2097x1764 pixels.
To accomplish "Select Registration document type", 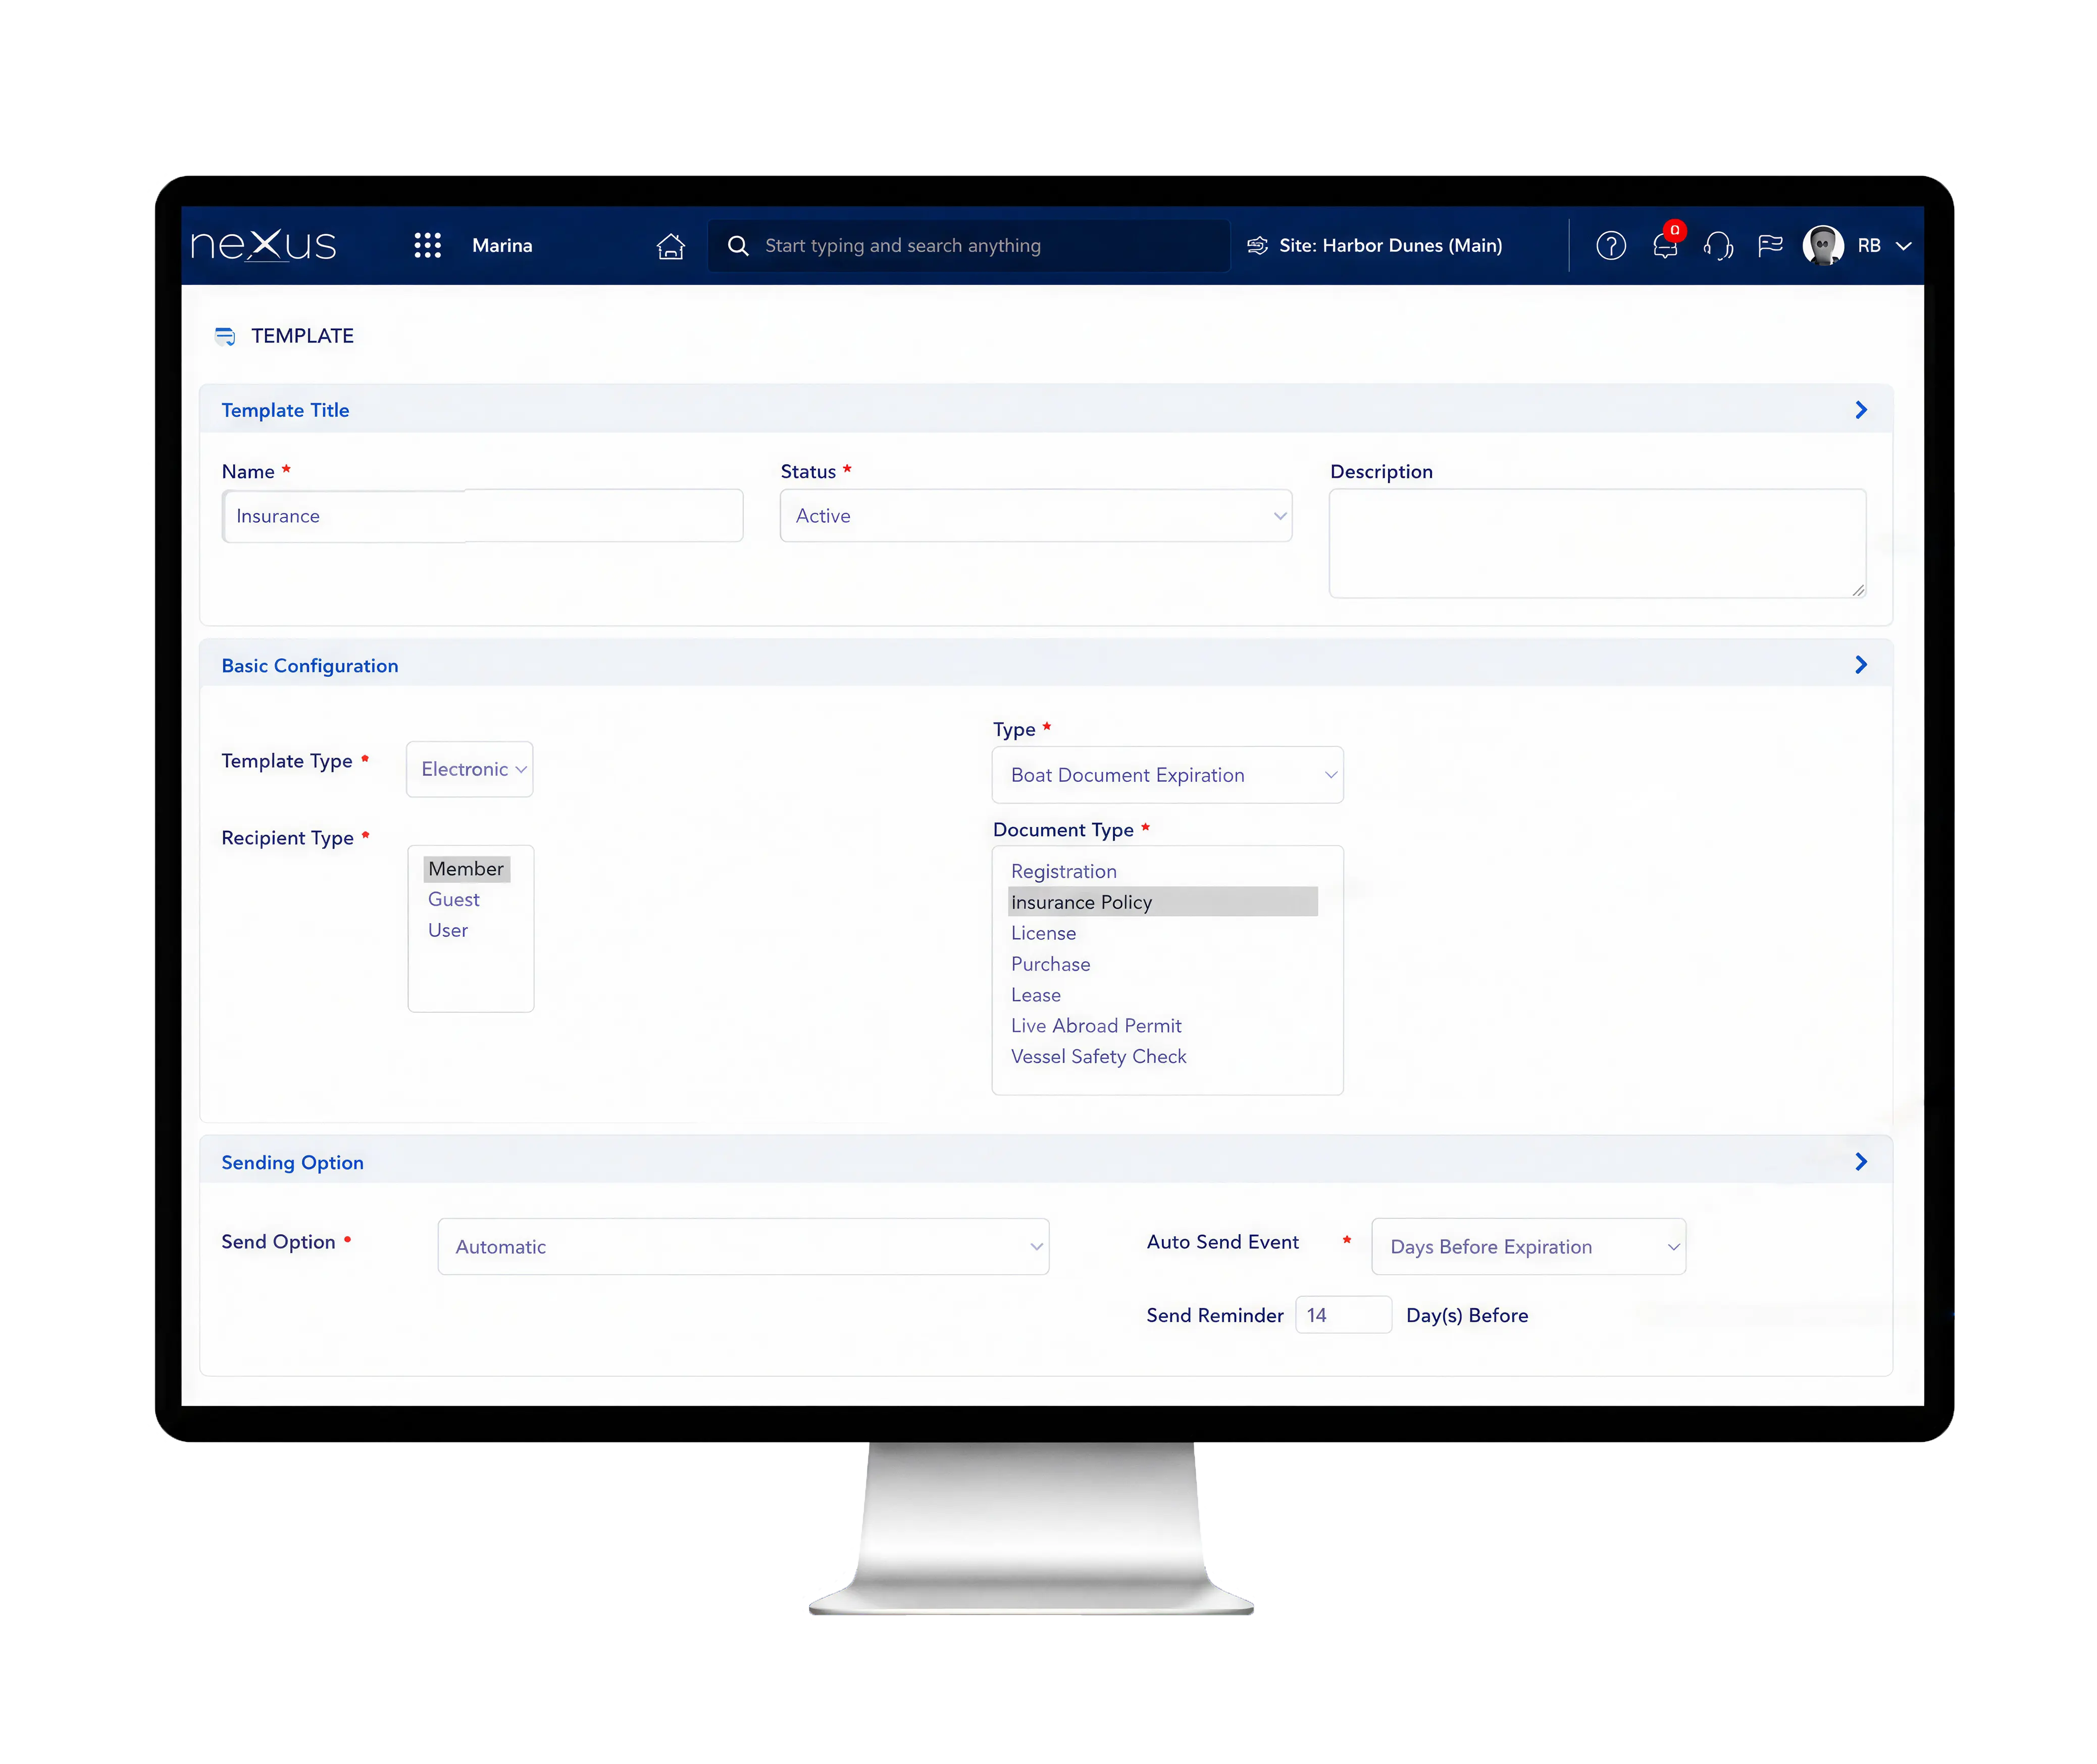I will (x=1063, y=871).
